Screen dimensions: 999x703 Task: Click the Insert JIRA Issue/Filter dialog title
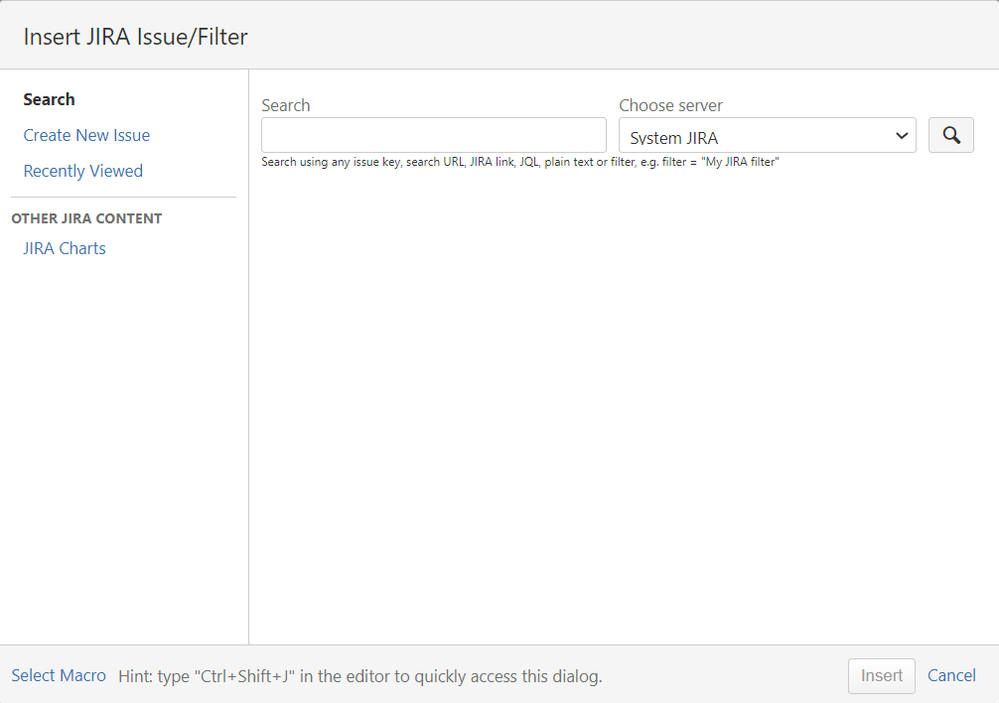coord(136,37)
